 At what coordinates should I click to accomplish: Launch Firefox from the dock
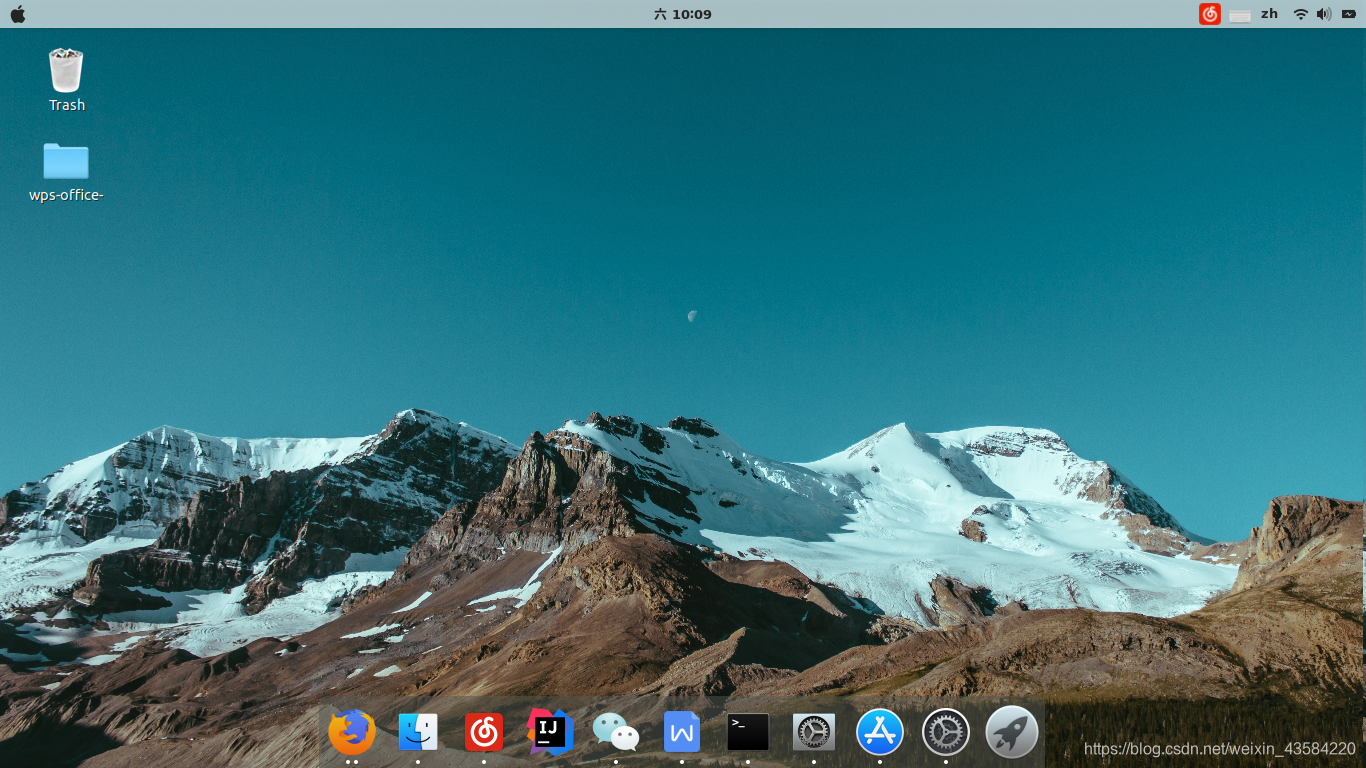click(352, 732)
